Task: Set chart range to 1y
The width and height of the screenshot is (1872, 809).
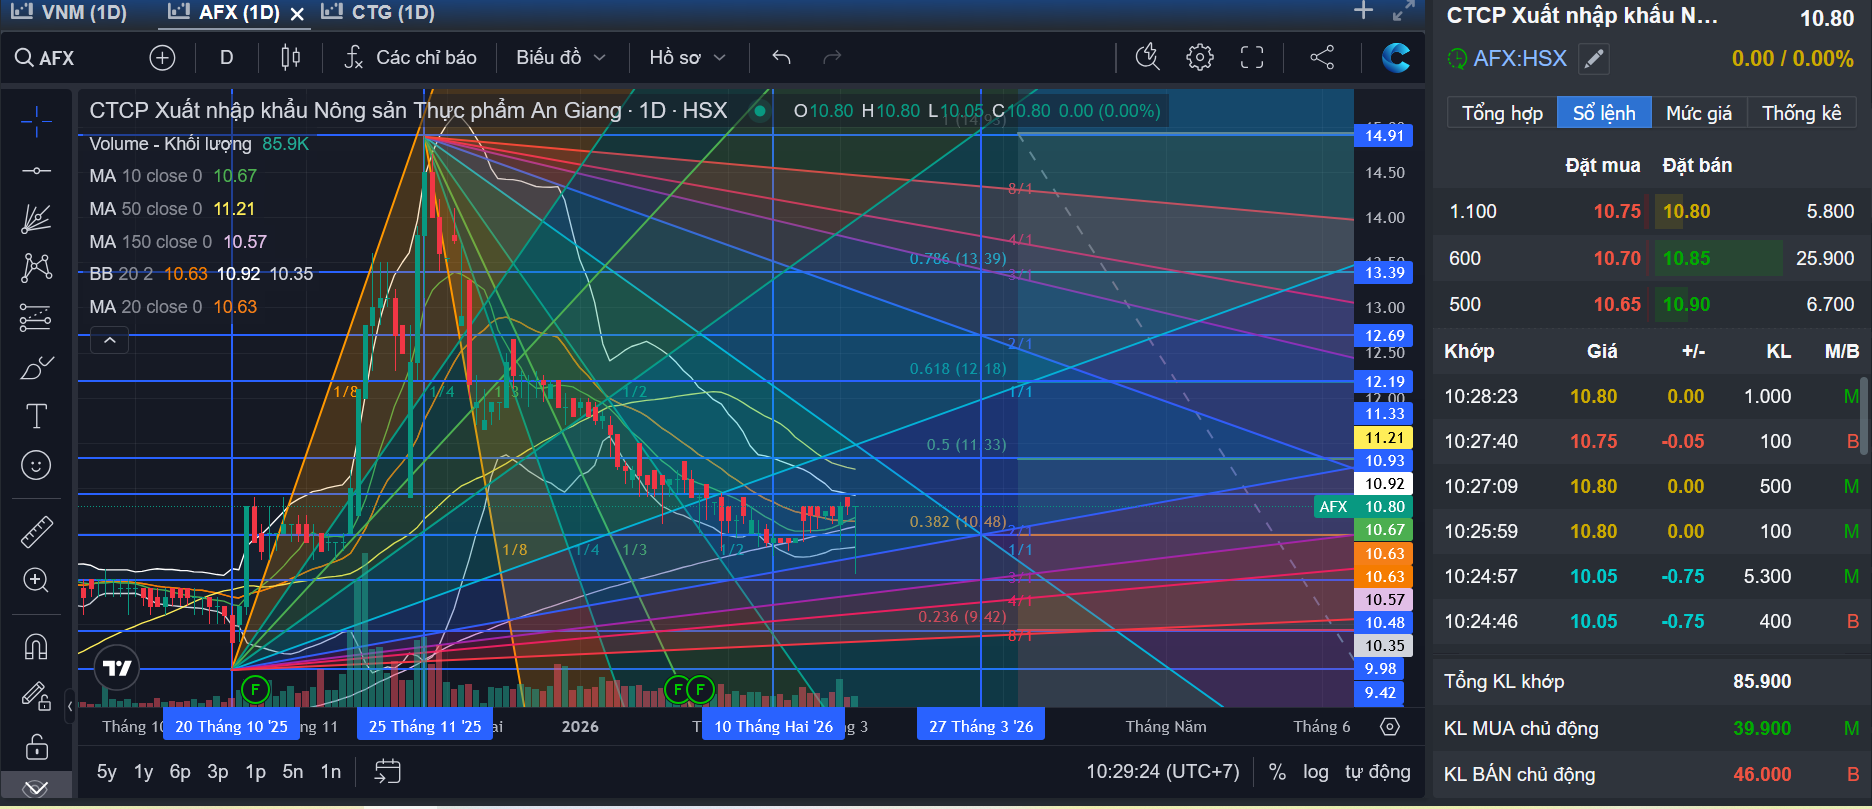Action: [x=144, y=772]
